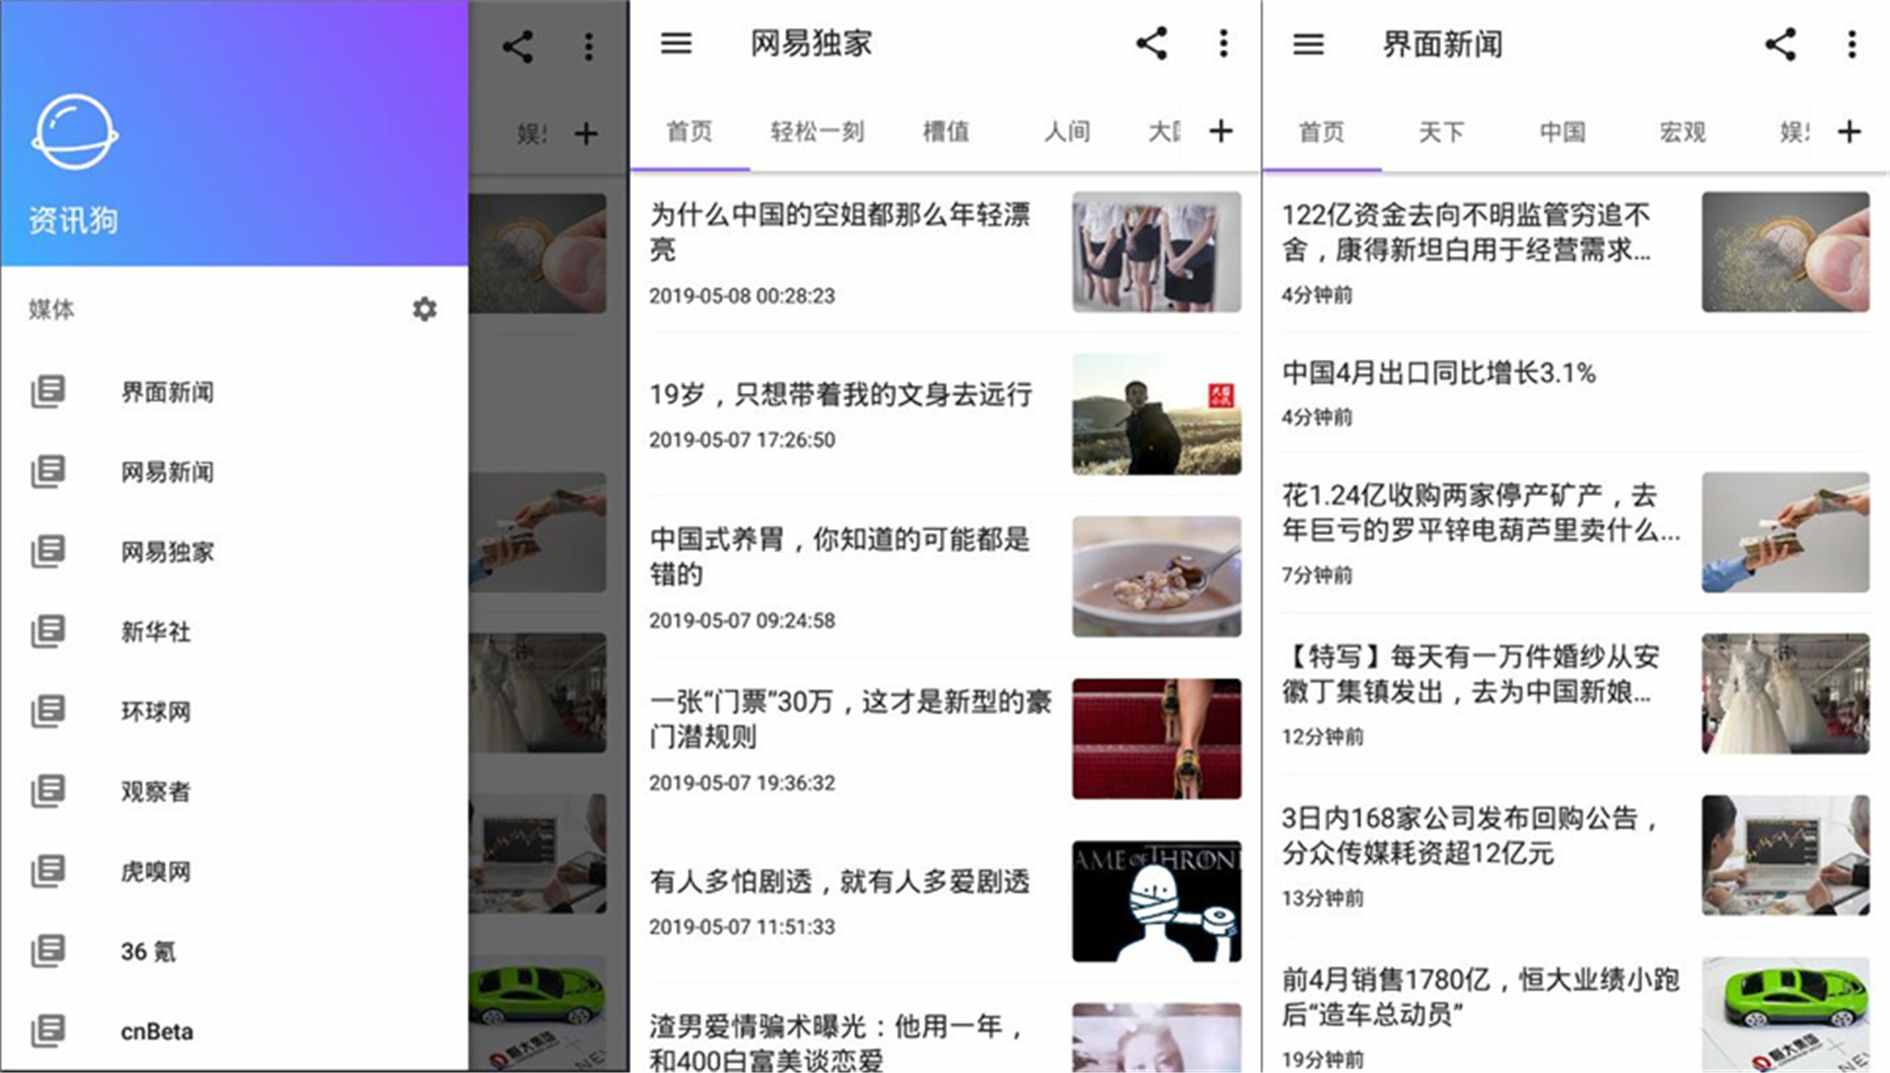Image resolution: width=1890 pixels, height=1073 pixels.
Task: Tap dimmed plus icon behind the drawer
Action: click(586, 133)
